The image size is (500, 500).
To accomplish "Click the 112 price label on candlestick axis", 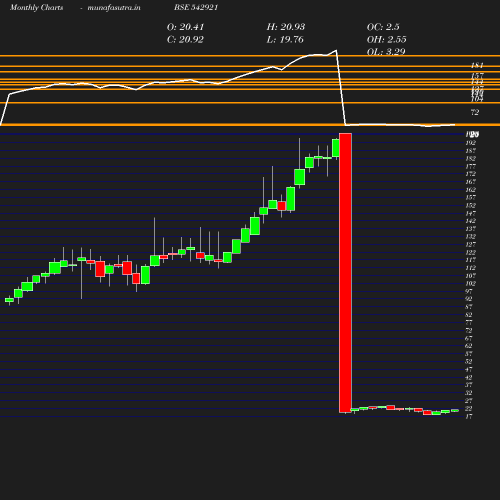I will click(471, 268).
